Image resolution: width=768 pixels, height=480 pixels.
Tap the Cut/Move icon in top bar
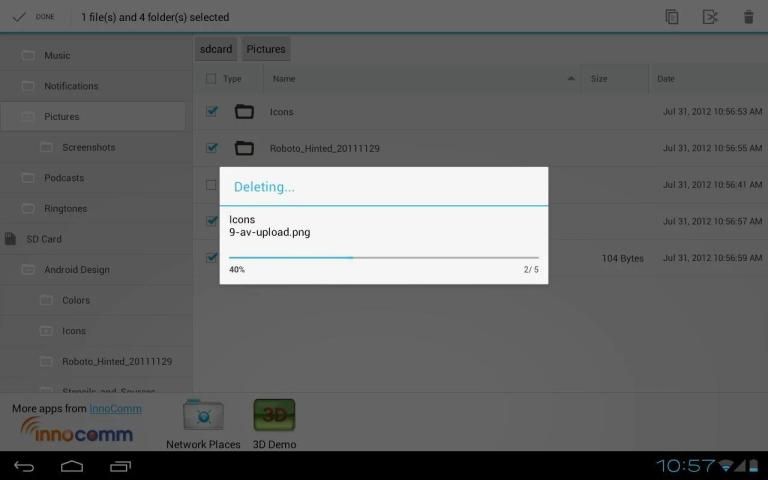(x=710, y=17)
